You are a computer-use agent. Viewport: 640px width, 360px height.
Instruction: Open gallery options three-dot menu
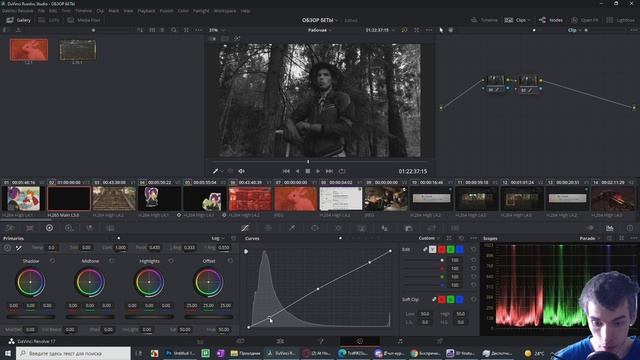click(198, 30)
